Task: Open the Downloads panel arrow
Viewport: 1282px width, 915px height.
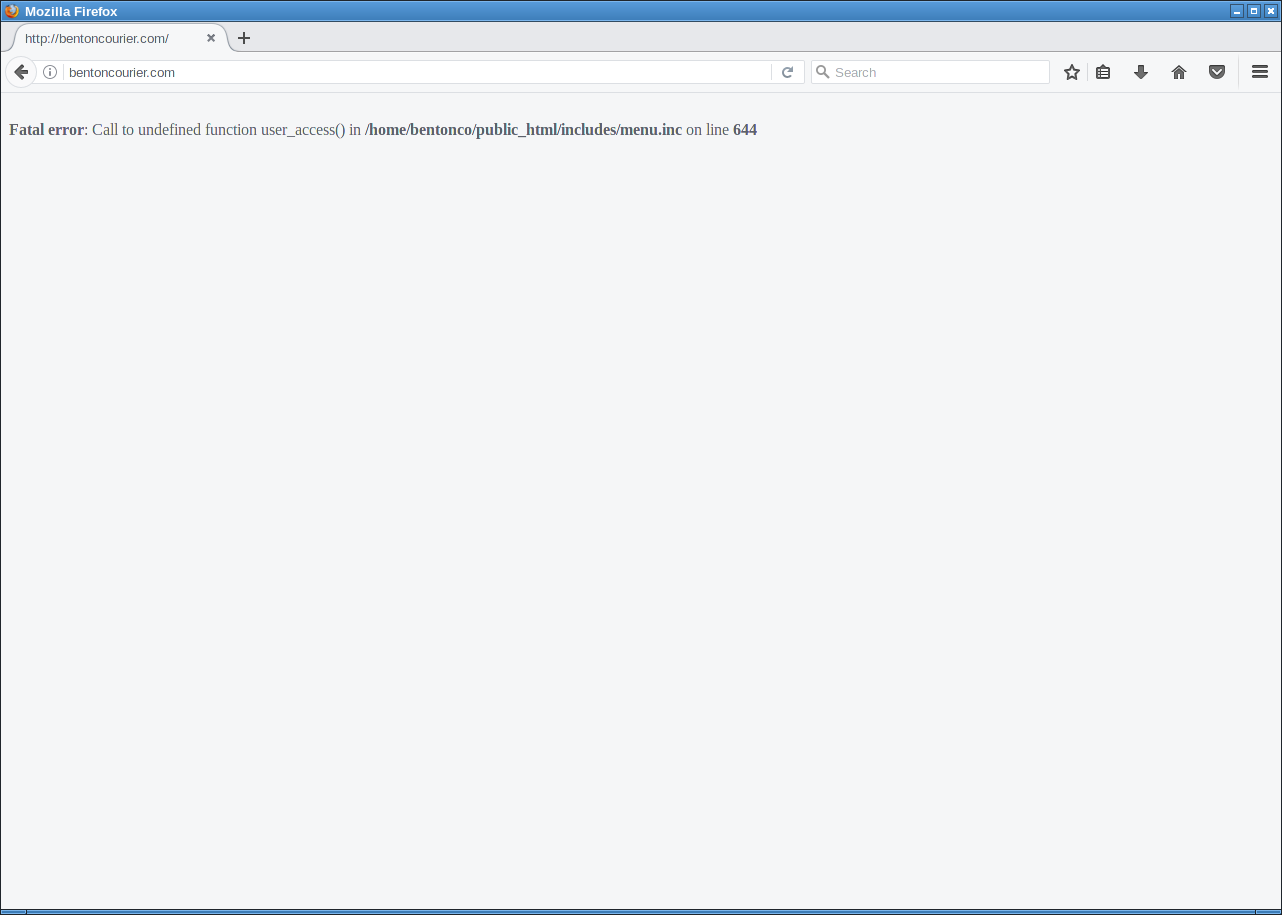Action: [1140, 72]
